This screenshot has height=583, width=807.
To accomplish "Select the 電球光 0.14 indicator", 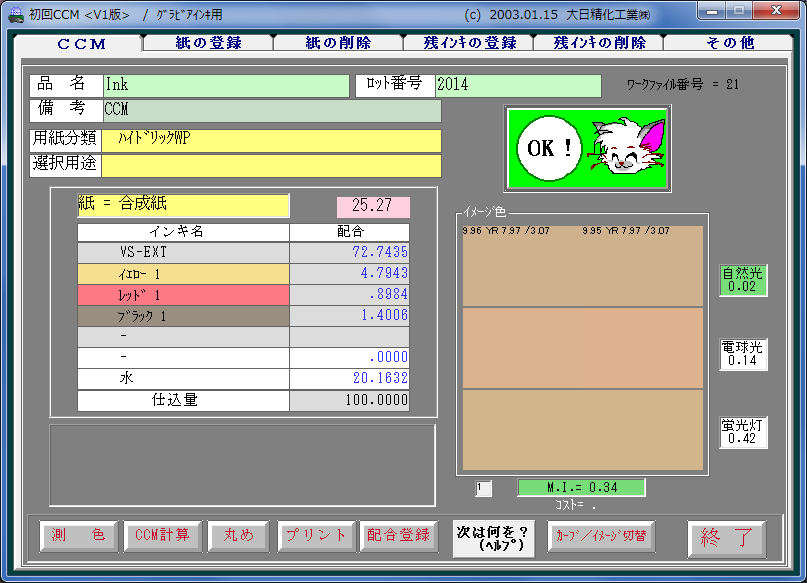I will [x=743, y=355].
